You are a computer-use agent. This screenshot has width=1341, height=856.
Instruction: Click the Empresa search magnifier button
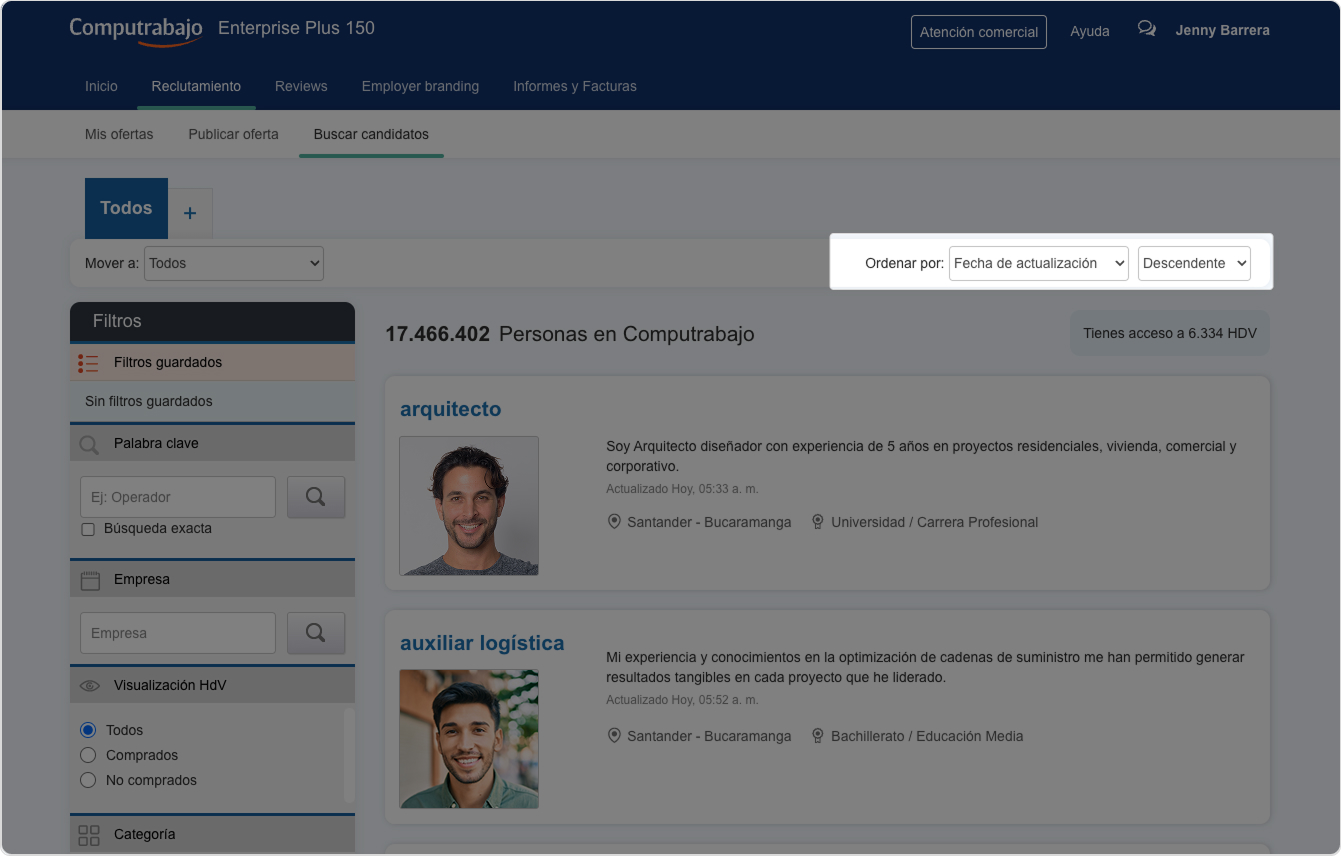316,633
